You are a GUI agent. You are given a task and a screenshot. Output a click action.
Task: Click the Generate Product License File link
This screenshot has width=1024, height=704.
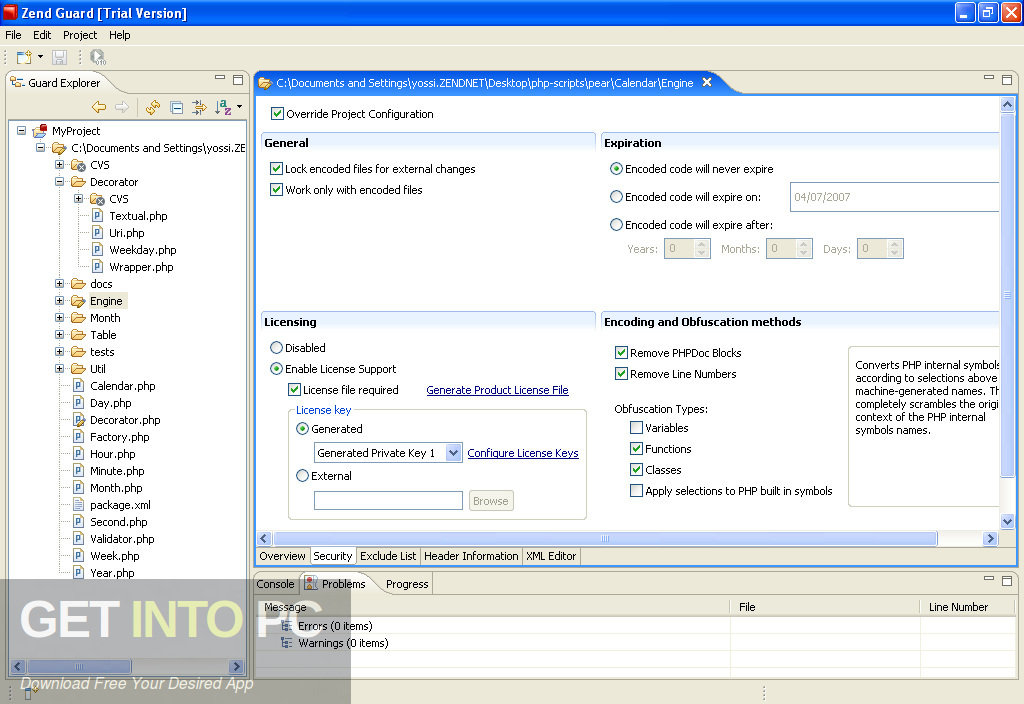pos(497,390)
